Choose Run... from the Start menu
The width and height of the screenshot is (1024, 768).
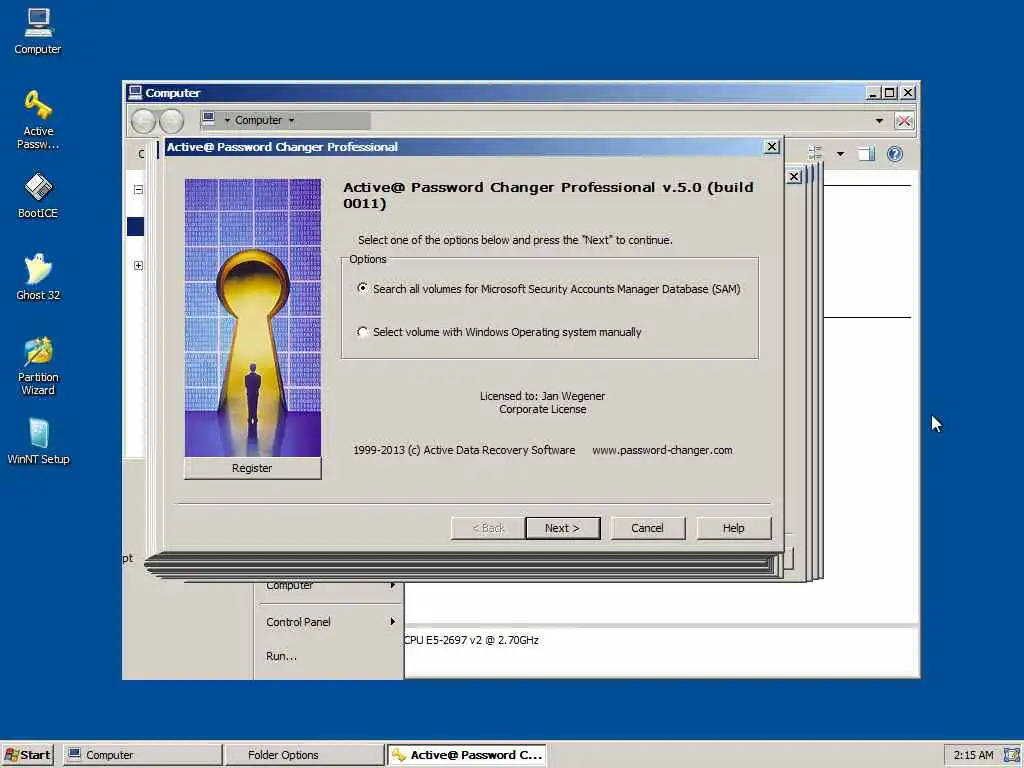pyautogui.click(x=281, y=656)
